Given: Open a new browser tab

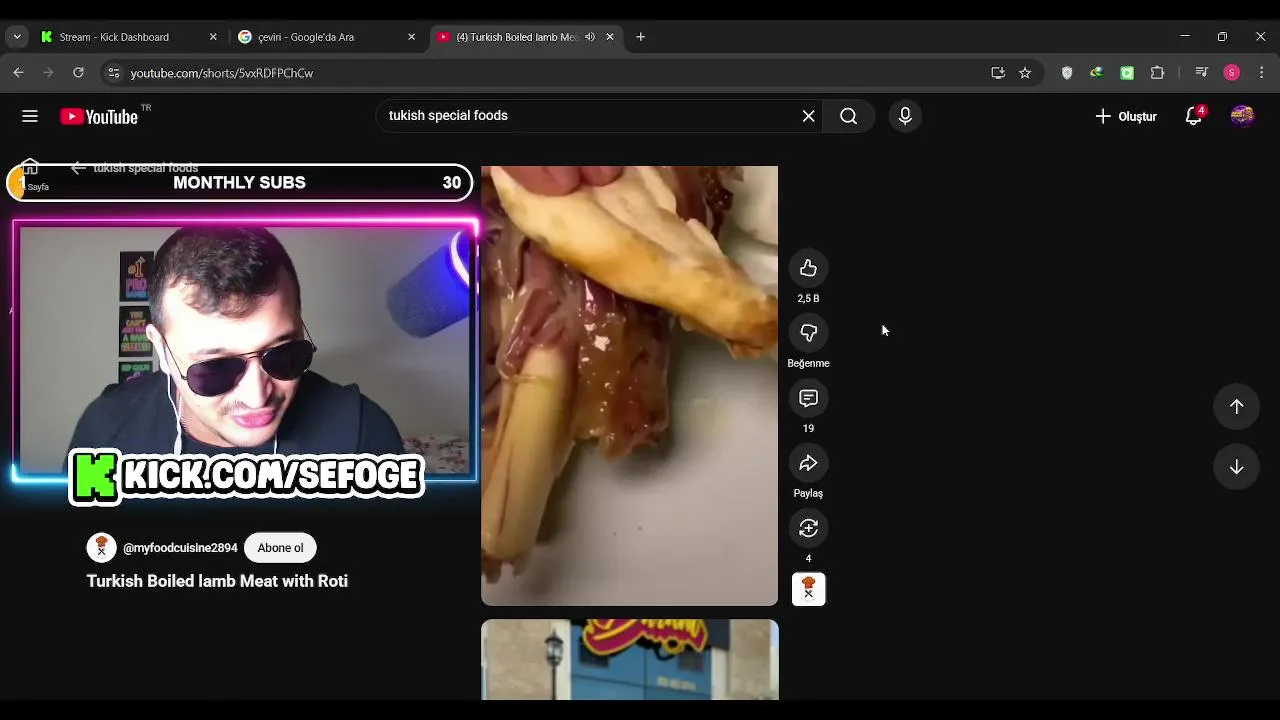Looking at the screenshot, I should click(x=641, y=37).
